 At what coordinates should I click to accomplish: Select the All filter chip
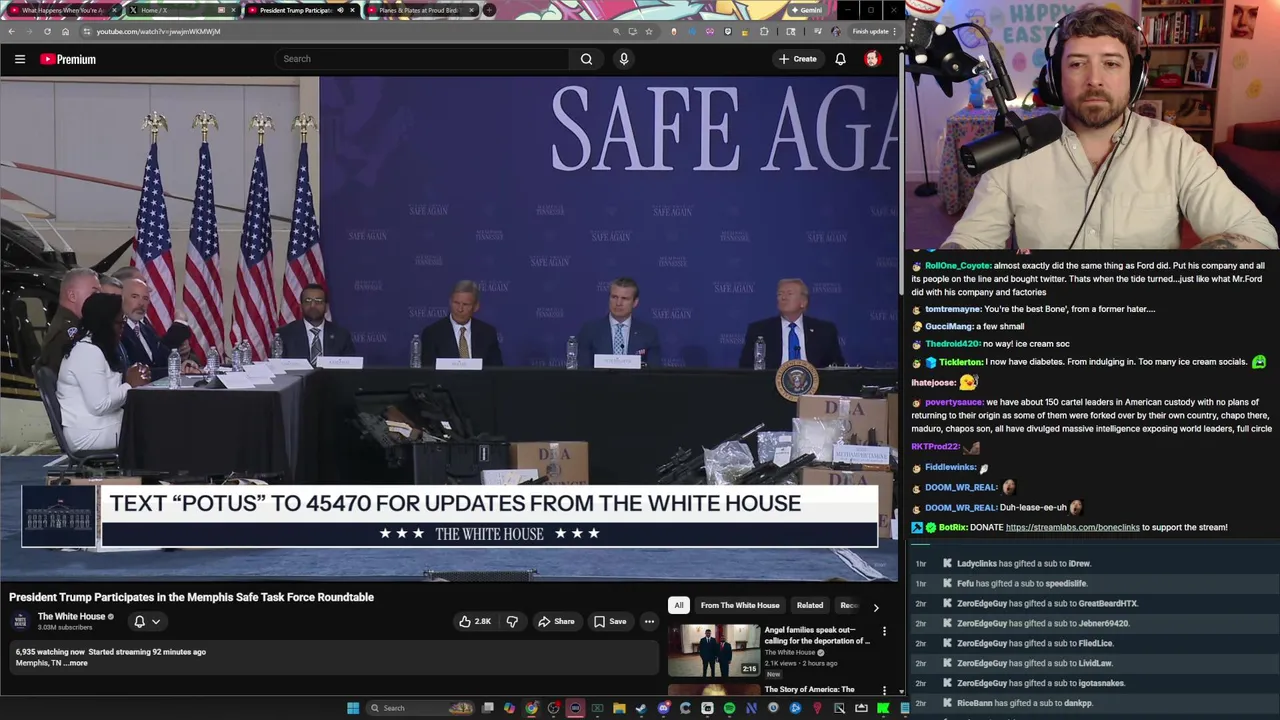coord(679,605)
